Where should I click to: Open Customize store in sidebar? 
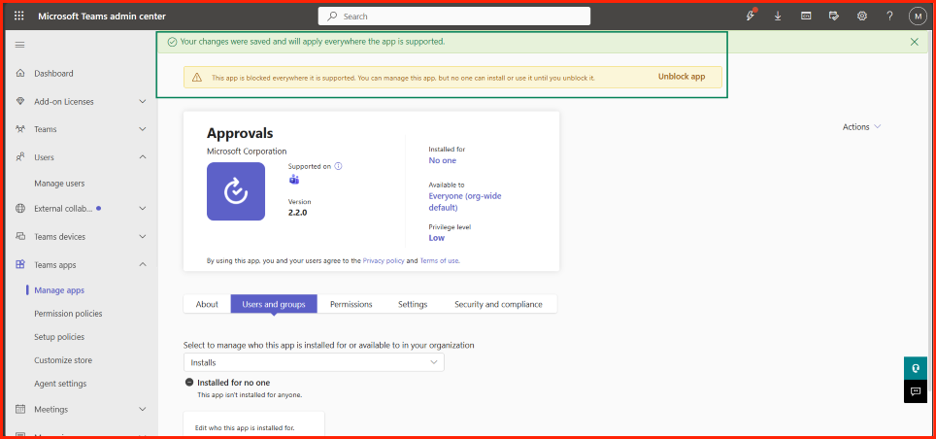pos(63,360)
